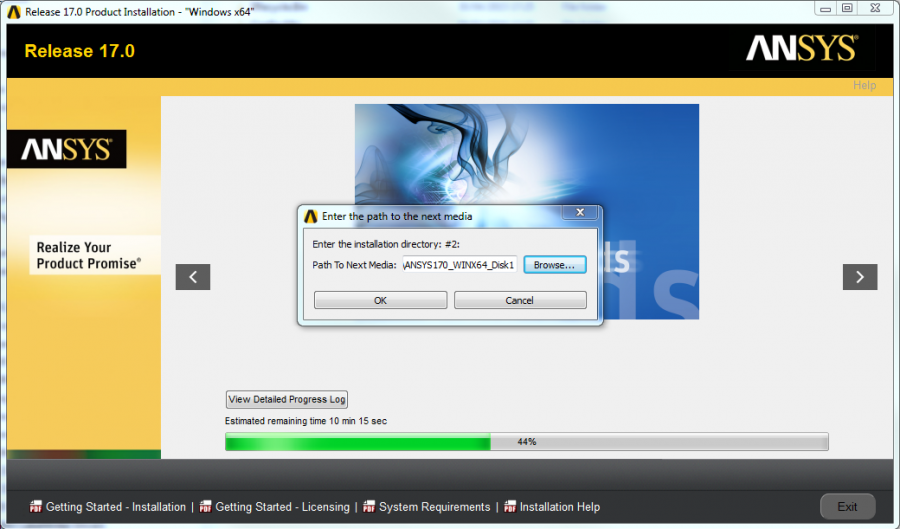Image resolution: width=900 pixels, height=529 pixels.
Task: Click the 'Release 17.0' header text
Action: point(79,51)
